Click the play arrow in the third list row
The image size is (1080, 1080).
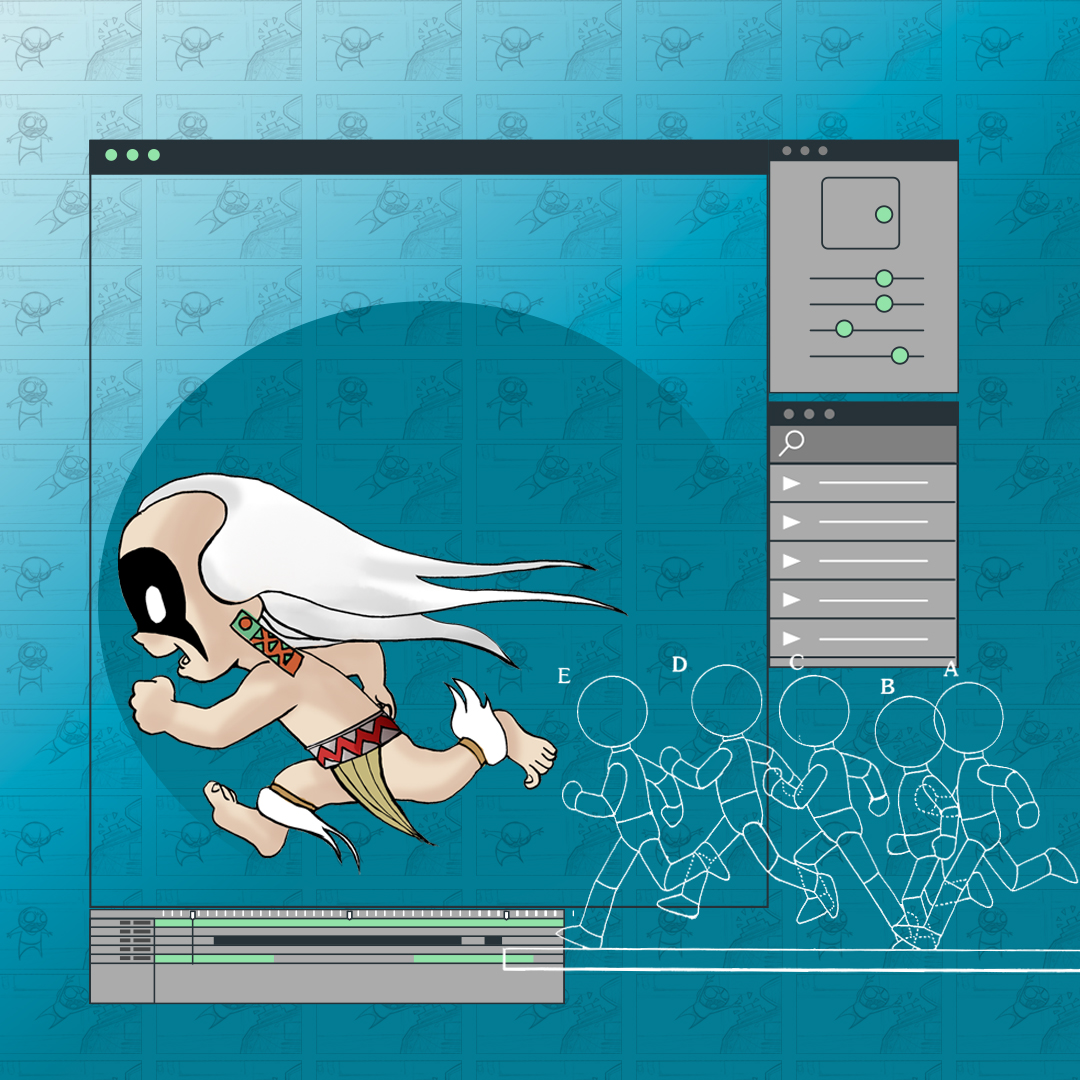tap(791, 561)
